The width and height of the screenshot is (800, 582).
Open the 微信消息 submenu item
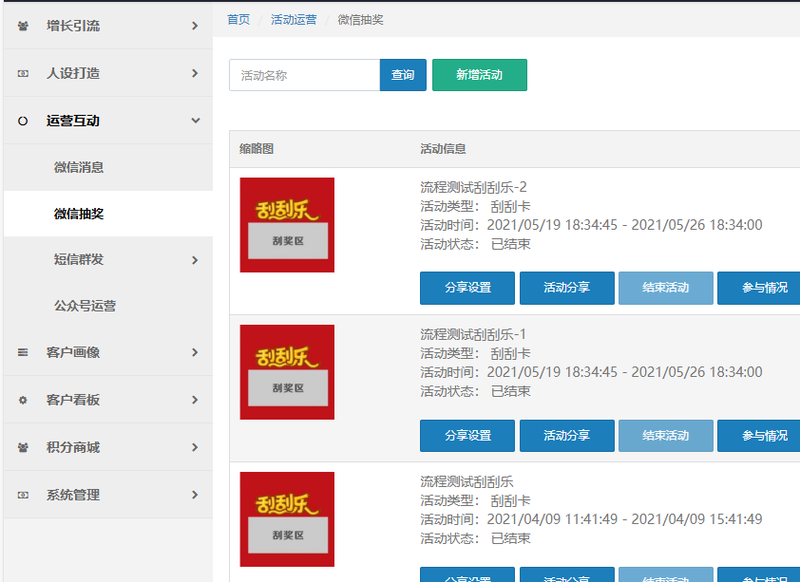tap(79, 167)
